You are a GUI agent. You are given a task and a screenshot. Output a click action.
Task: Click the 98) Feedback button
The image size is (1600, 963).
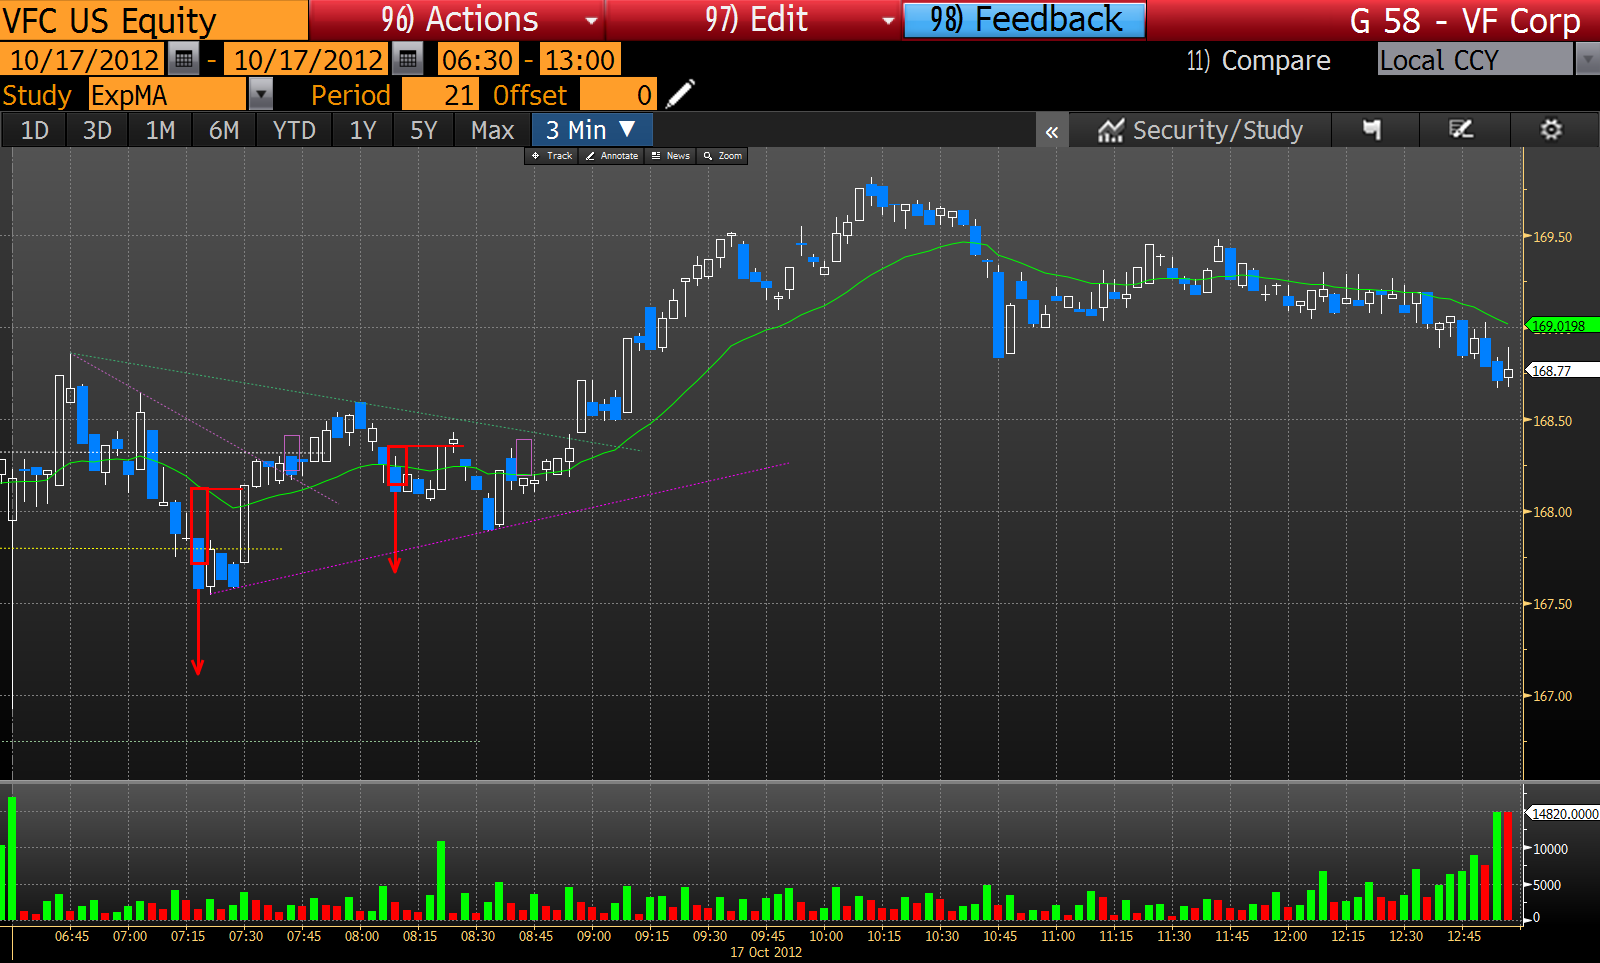1025,20
